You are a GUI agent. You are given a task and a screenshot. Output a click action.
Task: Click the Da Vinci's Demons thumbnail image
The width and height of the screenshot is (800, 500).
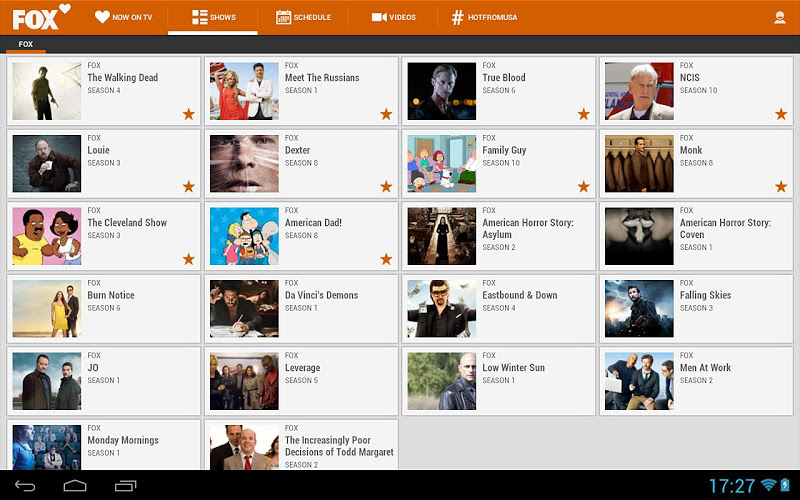(x=244, y=309)
